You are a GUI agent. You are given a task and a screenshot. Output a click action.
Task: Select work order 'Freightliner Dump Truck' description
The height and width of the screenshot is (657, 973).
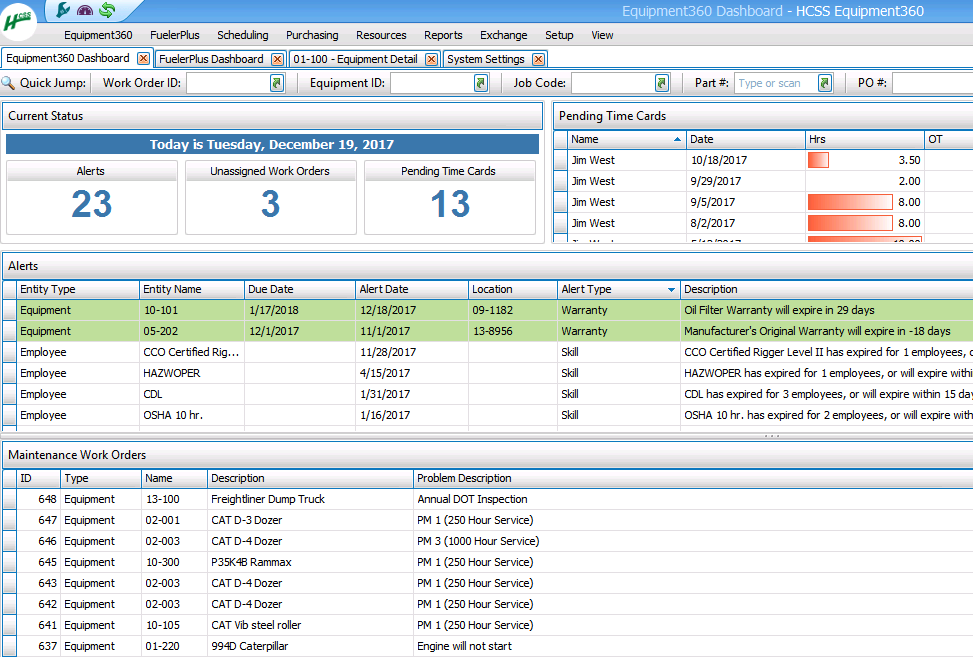(x=267, y=499)
